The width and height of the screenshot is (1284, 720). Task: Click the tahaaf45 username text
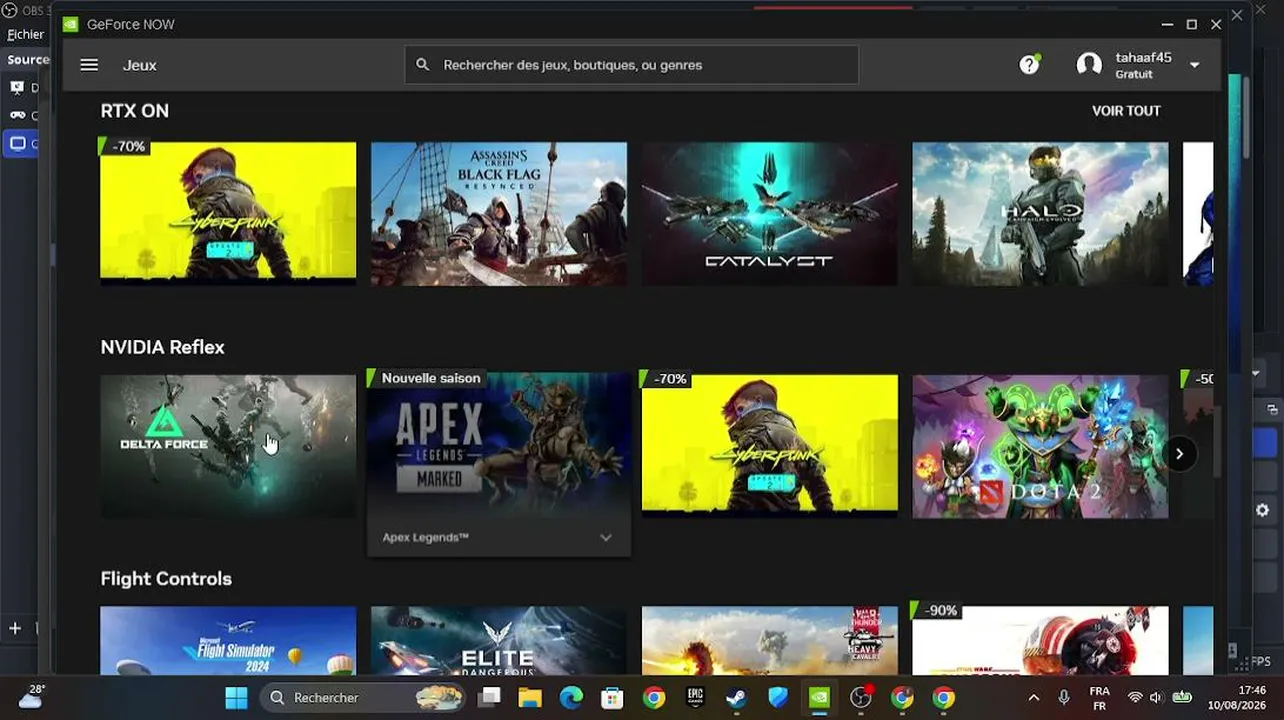point(1144,58)
